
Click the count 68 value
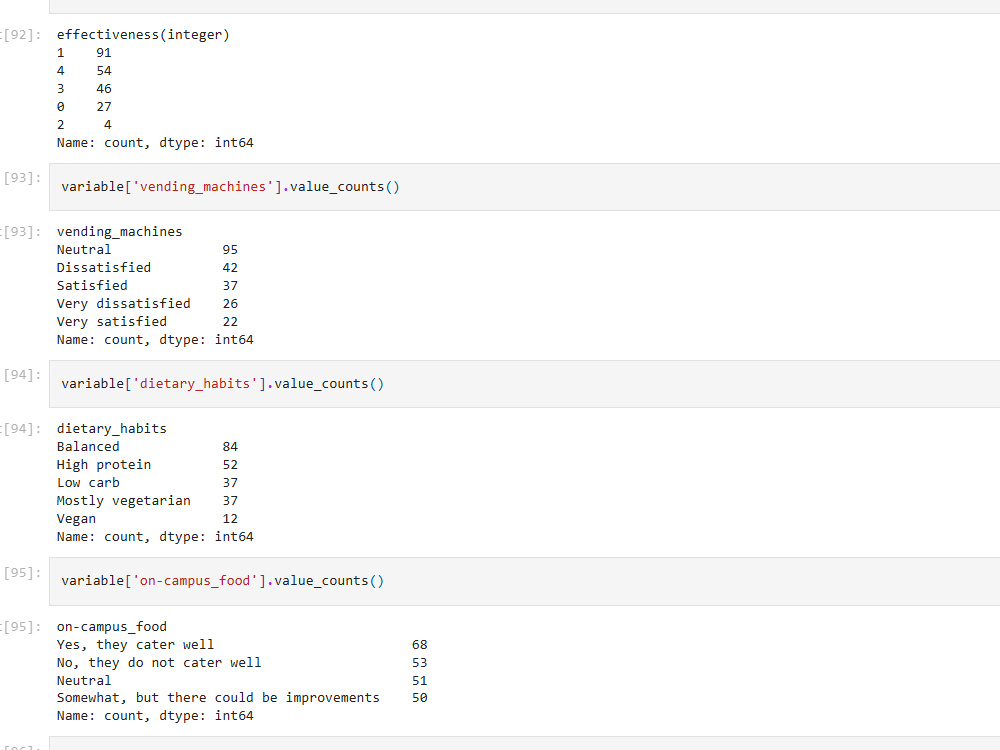click(420, 645)
